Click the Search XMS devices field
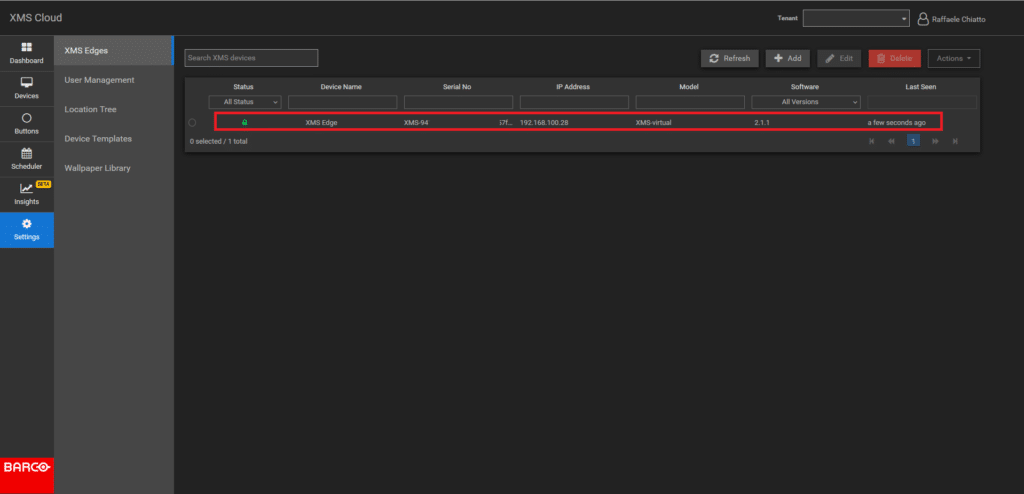 tap(251, 58)
